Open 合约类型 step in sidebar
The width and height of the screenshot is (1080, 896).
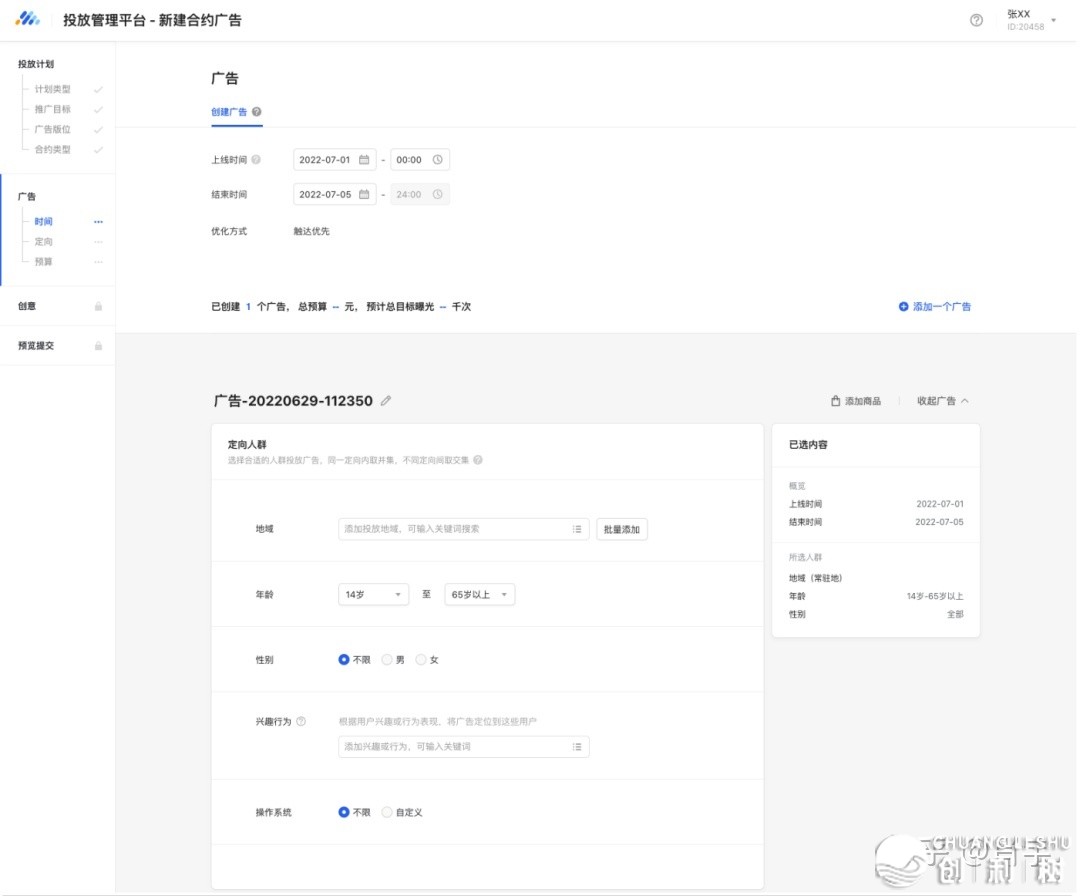tap(53, 149)
